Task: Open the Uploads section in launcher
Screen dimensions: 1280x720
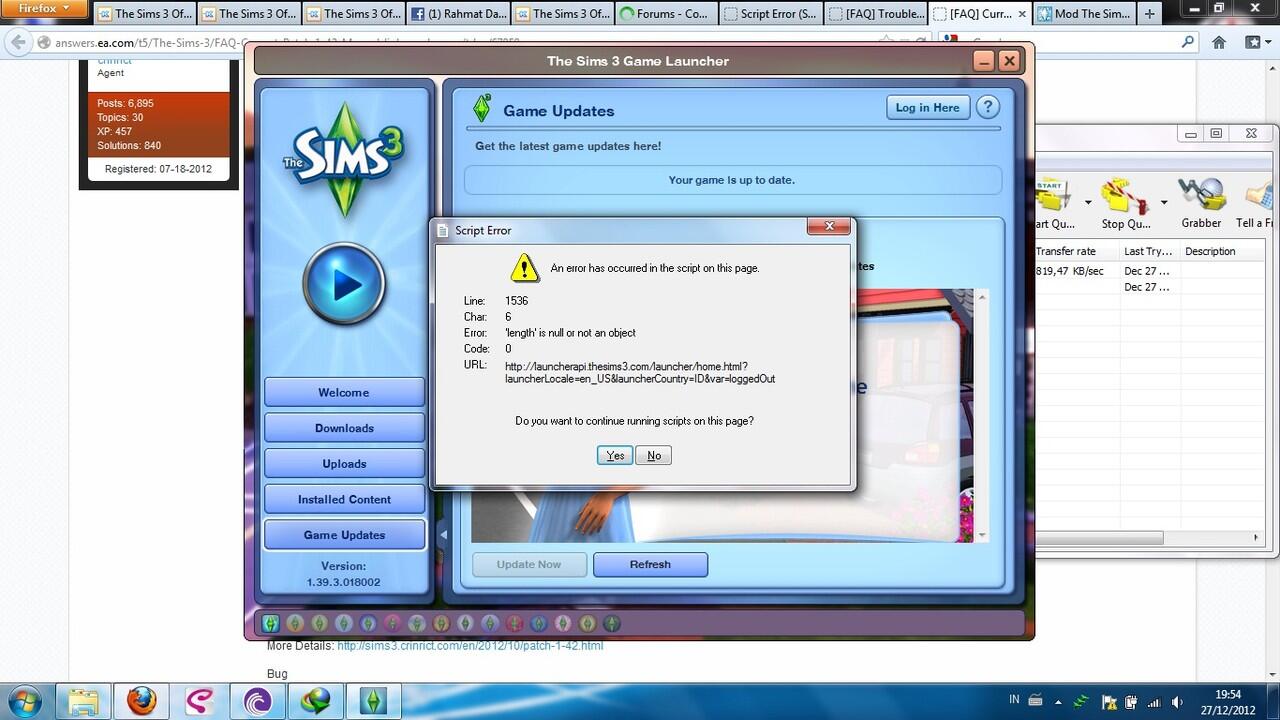Action: 344,464
